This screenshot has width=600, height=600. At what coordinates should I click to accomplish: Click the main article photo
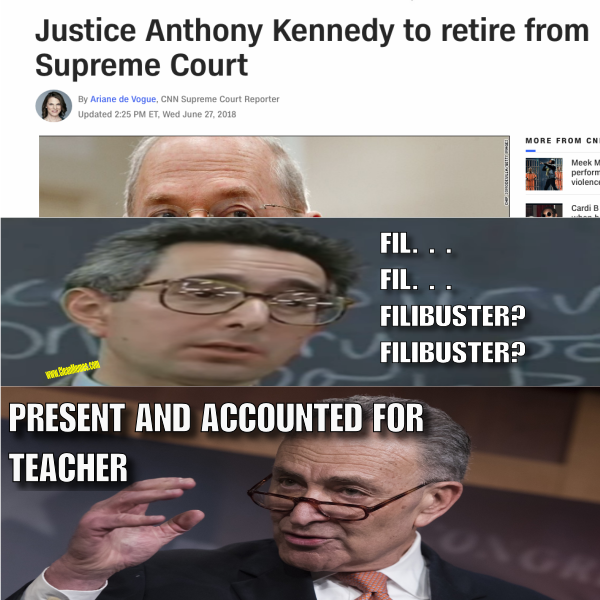(x=274, y=176)
